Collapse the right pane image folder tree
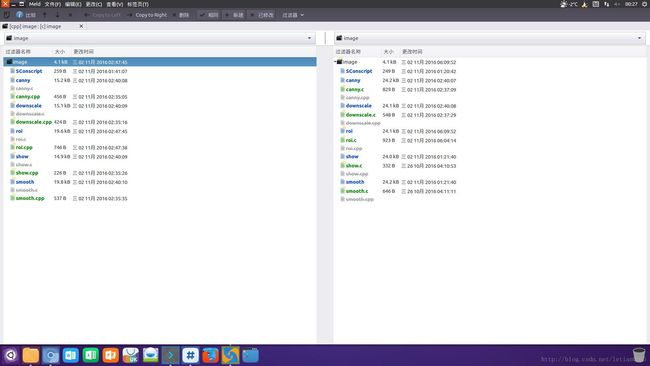This screenshot has width=650, height=366. pyautogui.click(x=335, y=62)
